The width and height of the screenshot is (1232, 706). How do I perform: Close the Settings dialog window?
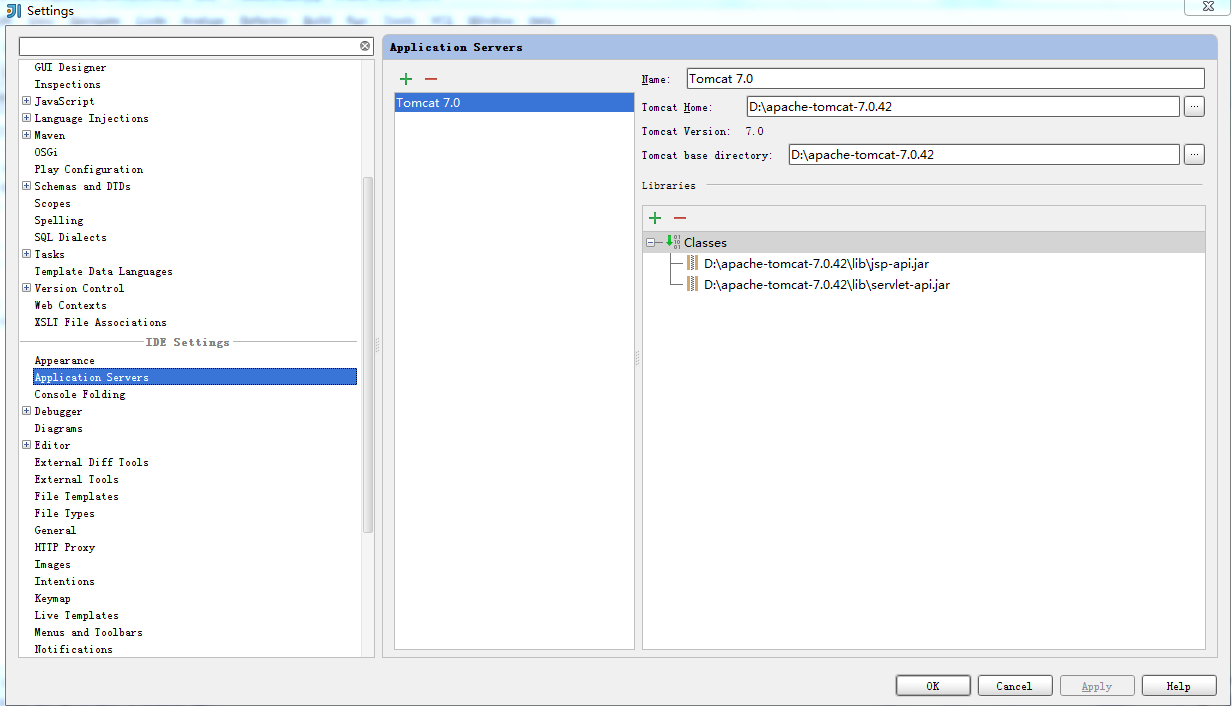tap(1207, 6)
